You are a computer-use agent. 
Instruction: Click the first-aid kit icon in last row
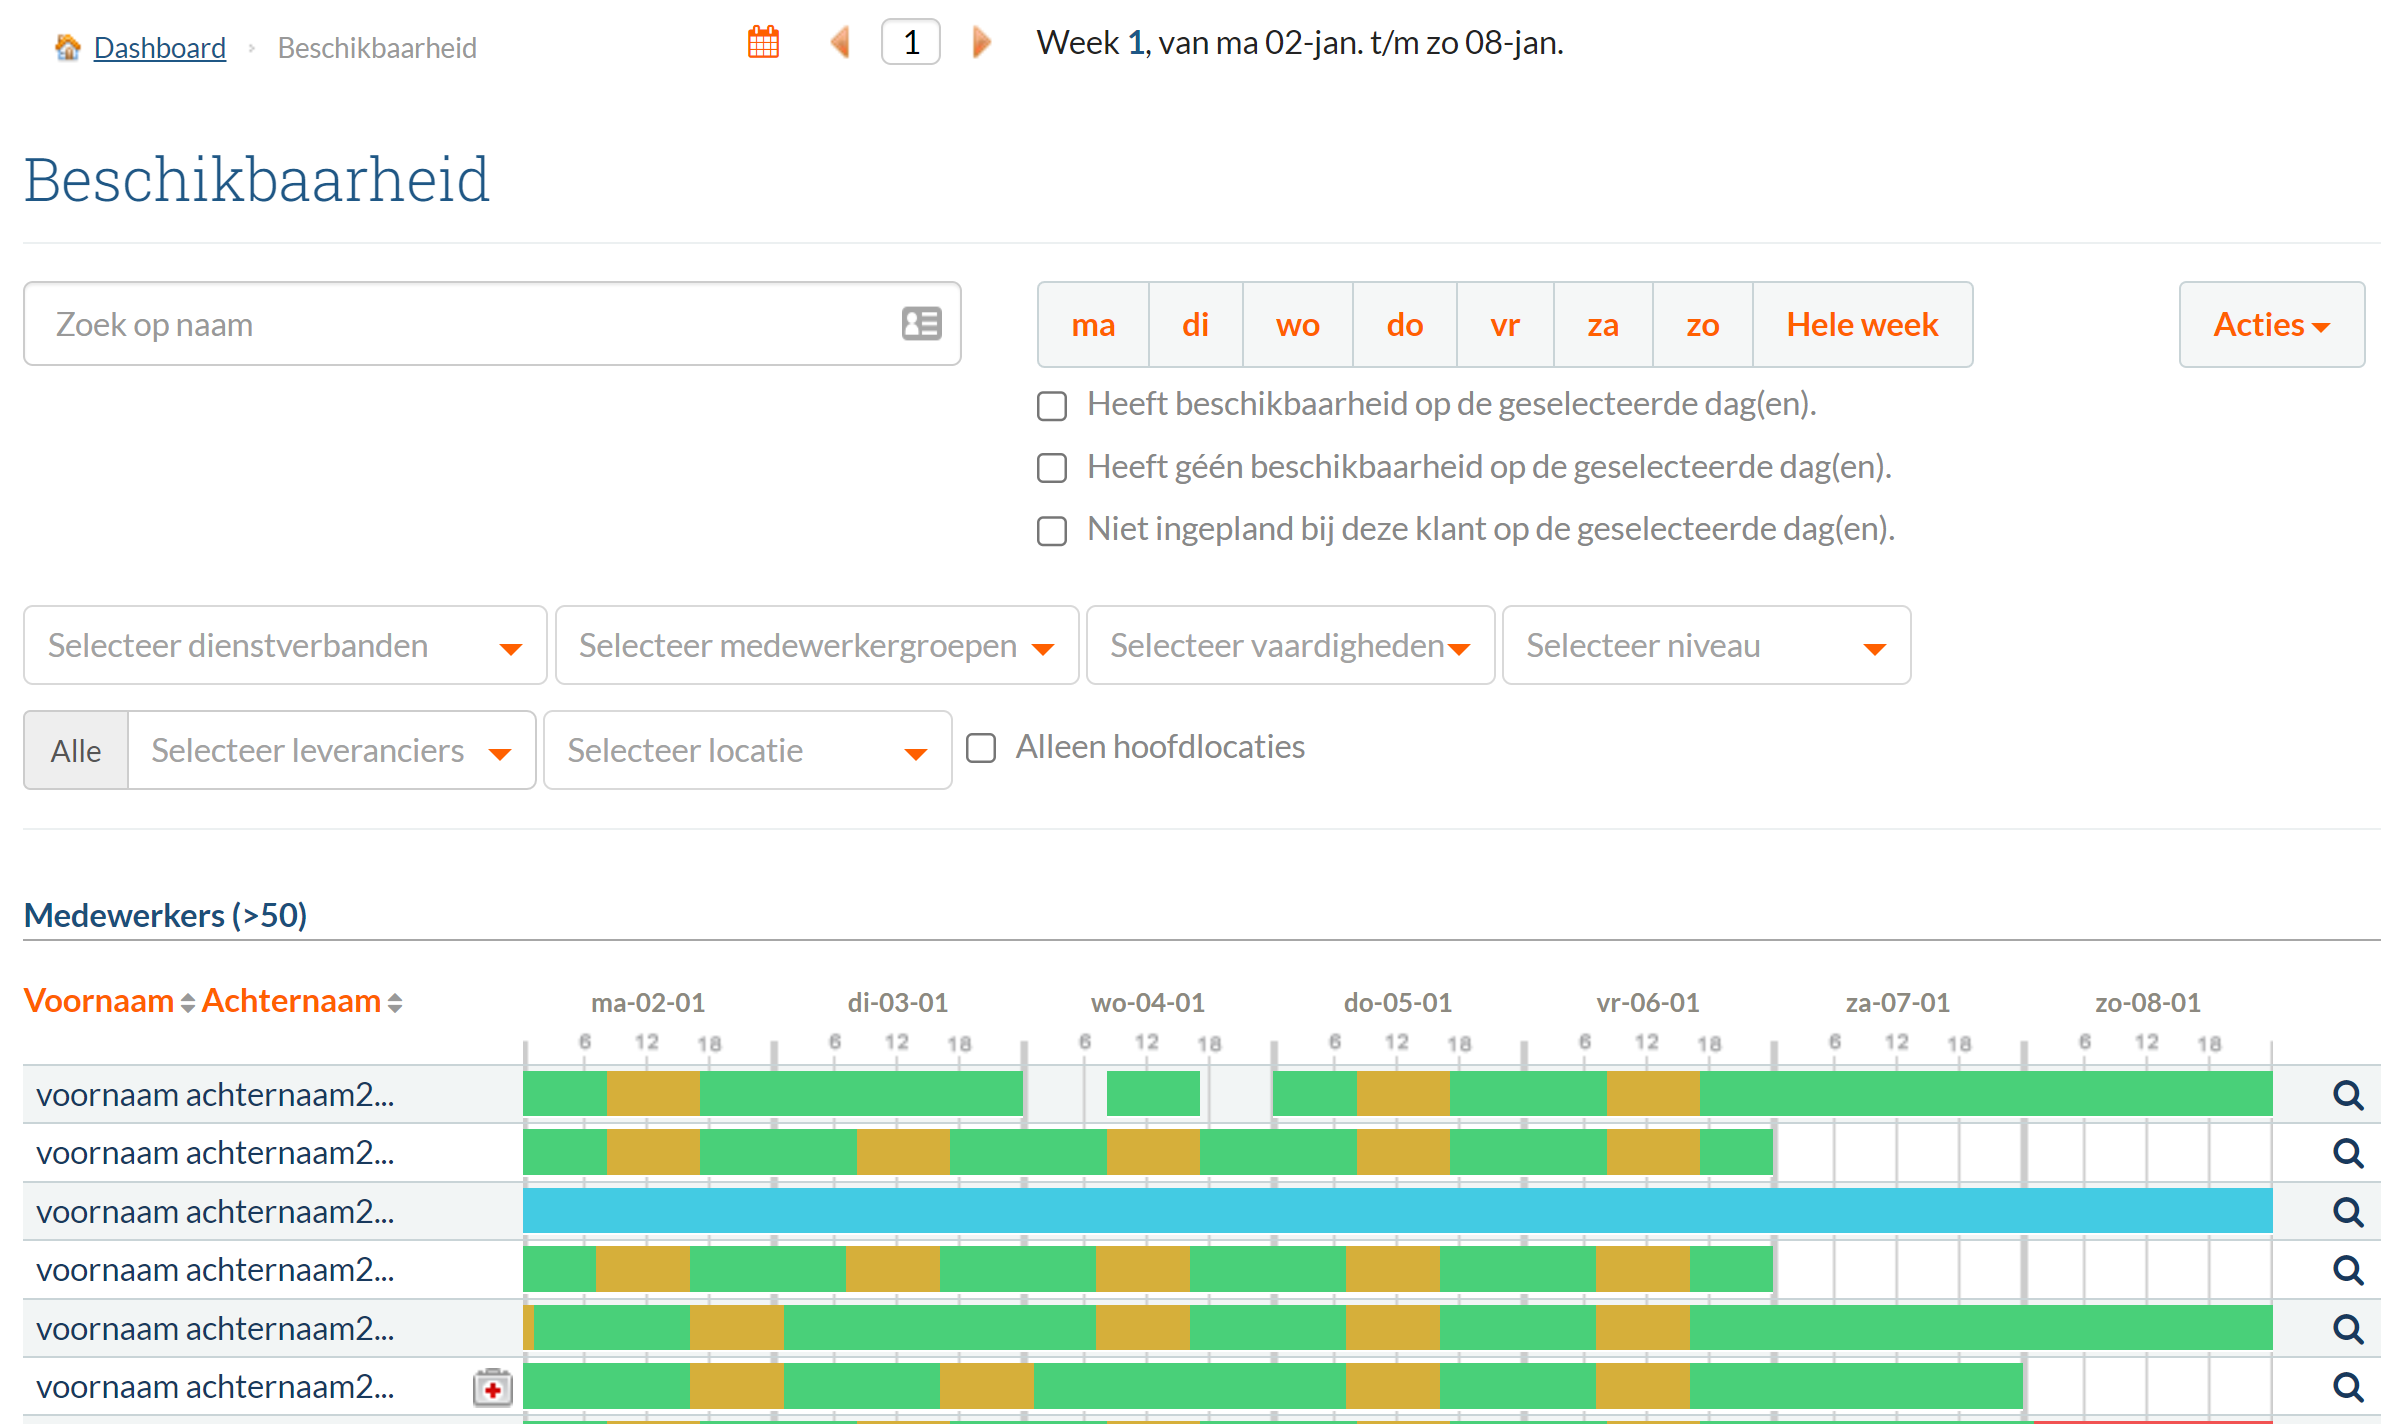(492, 1388)
